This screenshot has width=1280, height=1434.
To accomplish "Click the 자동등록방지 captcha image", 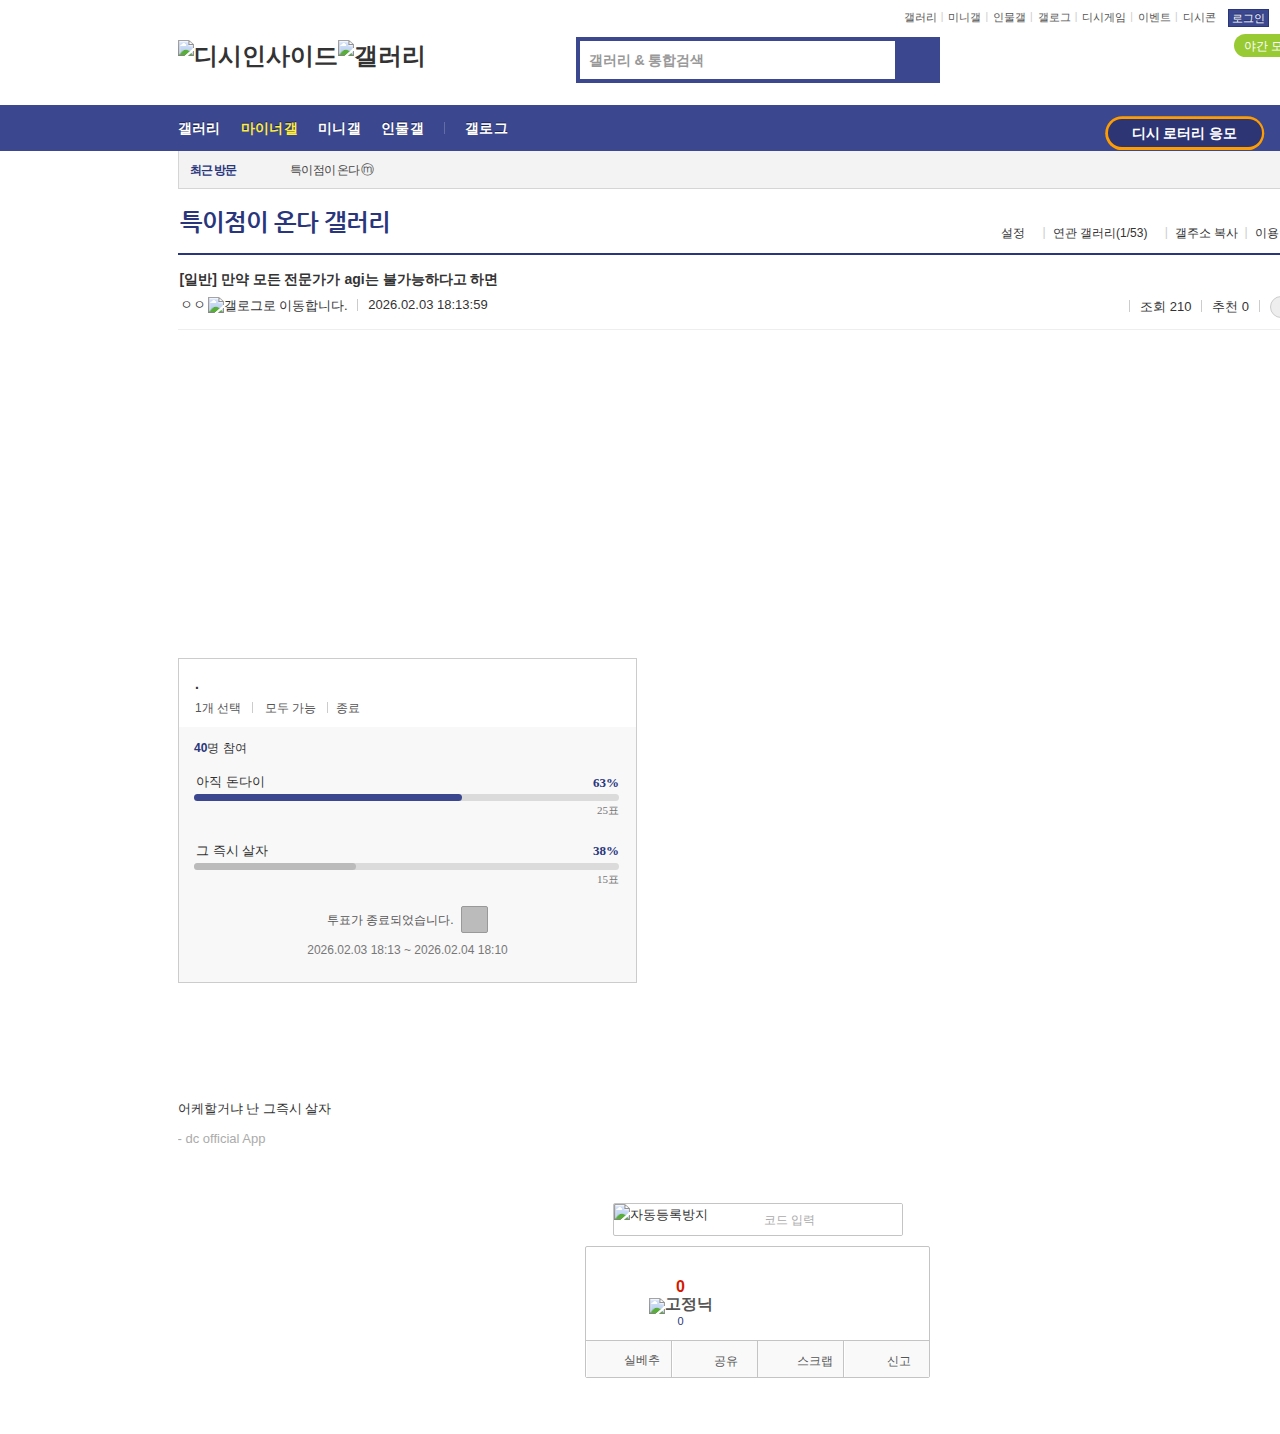I will (x=661, y=1216).
